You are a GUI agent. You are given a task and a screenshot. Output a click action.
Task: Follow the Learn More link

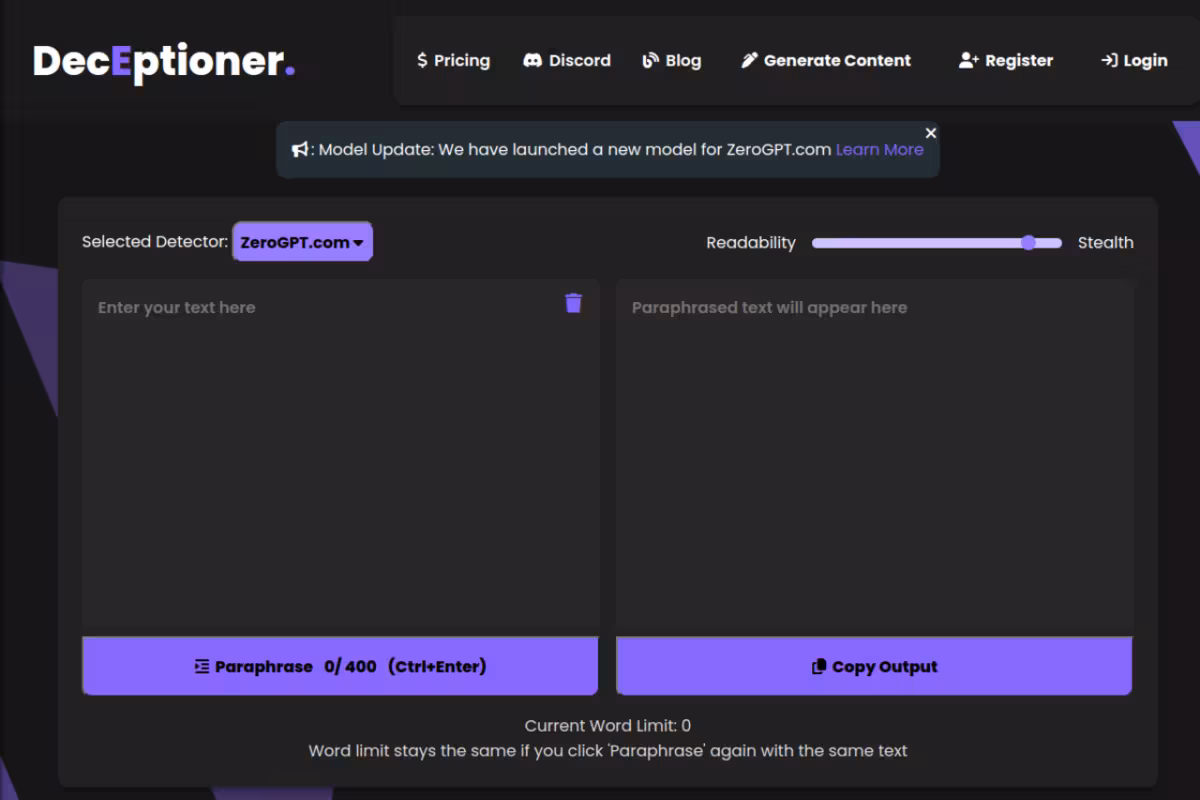[880, 150]
